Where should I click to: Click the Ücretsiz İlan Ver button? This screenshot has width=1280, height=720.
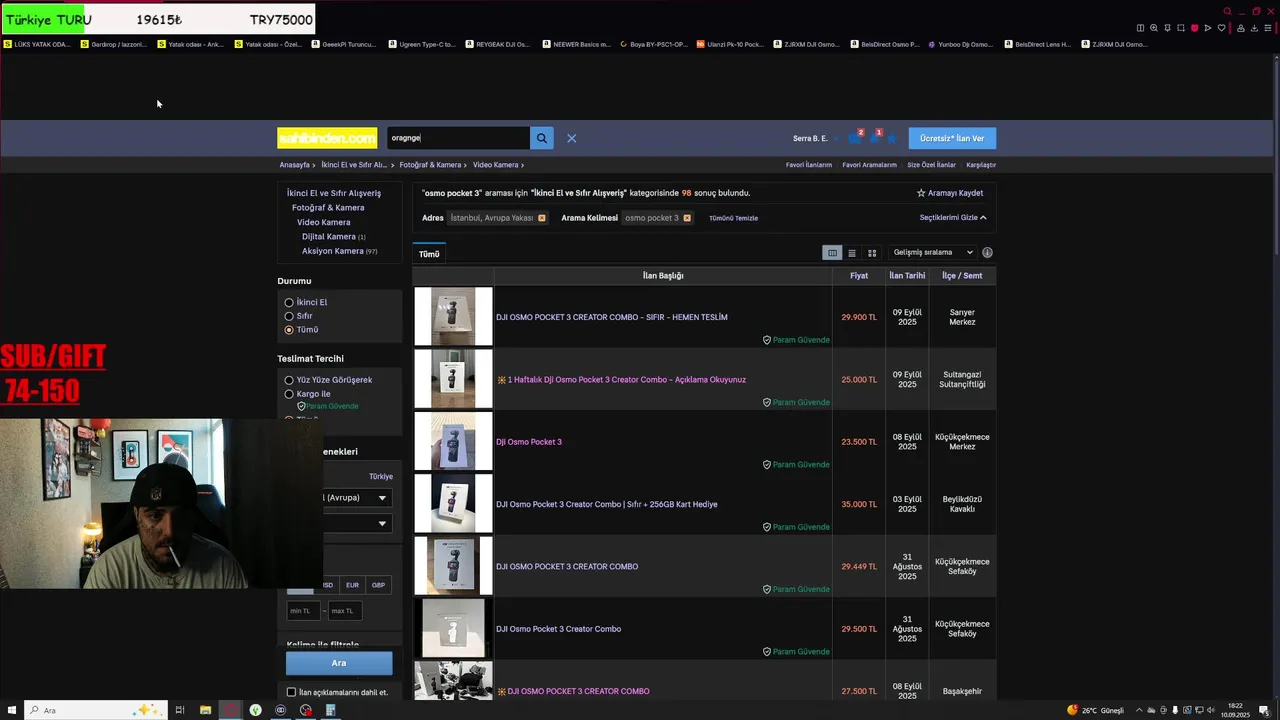952,139
